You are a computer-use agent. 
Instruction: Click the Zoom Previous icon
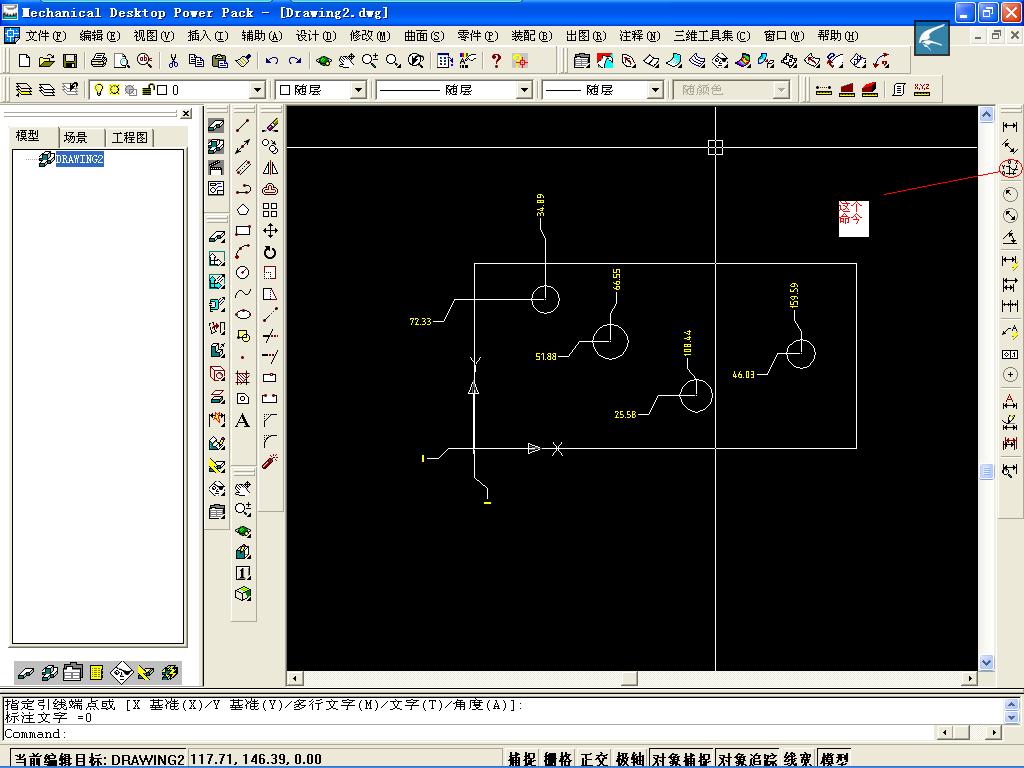[416, 61]
